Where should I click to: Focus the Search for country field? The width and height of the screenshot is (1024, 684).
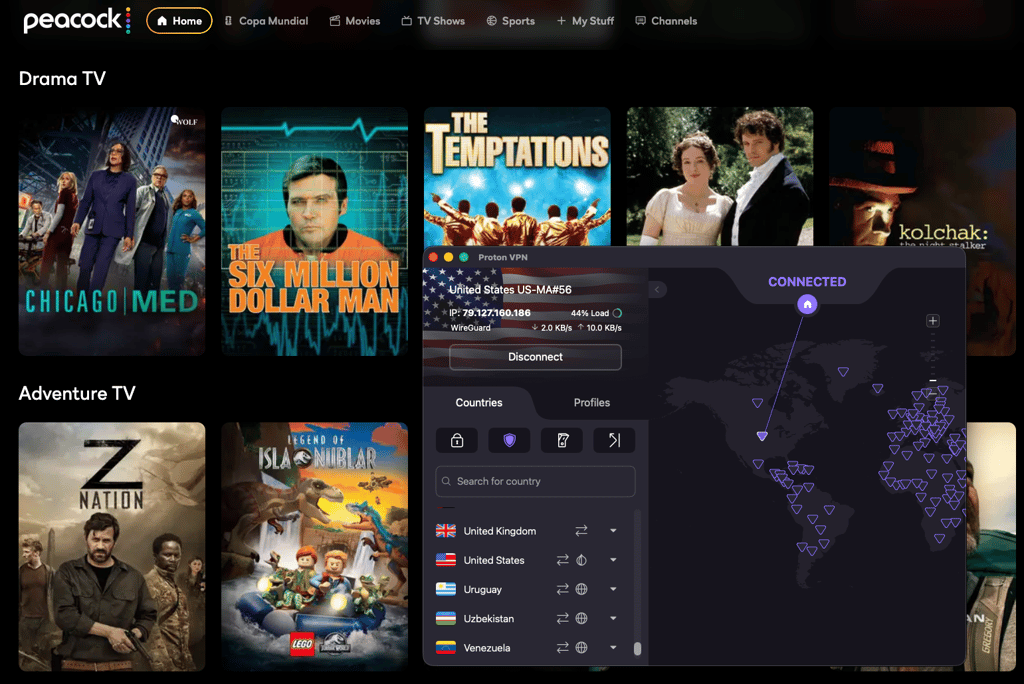[535, 481]
